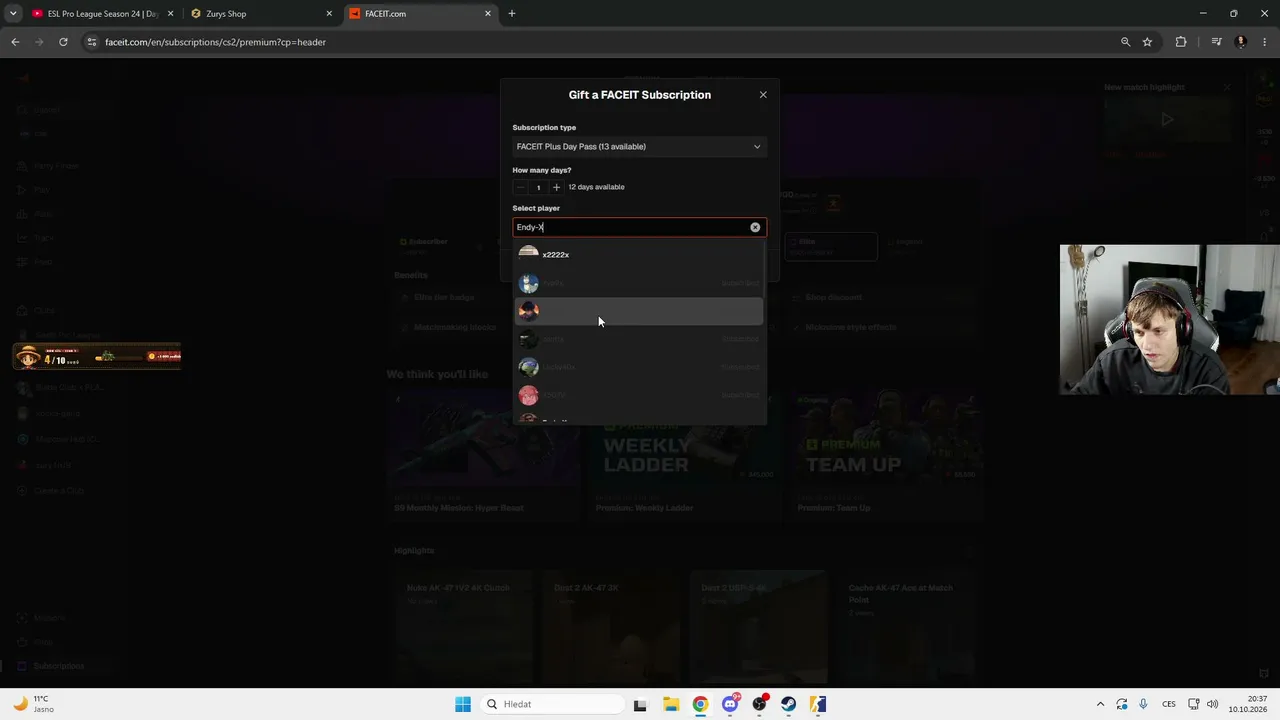The image size is (1280, 720).
Task: Reload the FACEIT page
Action: pos(63,42)
